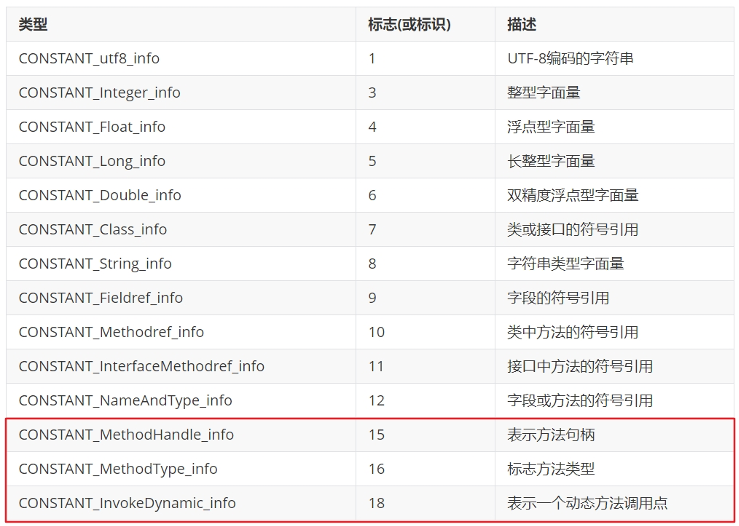Image resolution: width=739 pixels, height=526 pixels.
Task: Select the text CONSTANT_Long_info
Action: pos(92,161)
